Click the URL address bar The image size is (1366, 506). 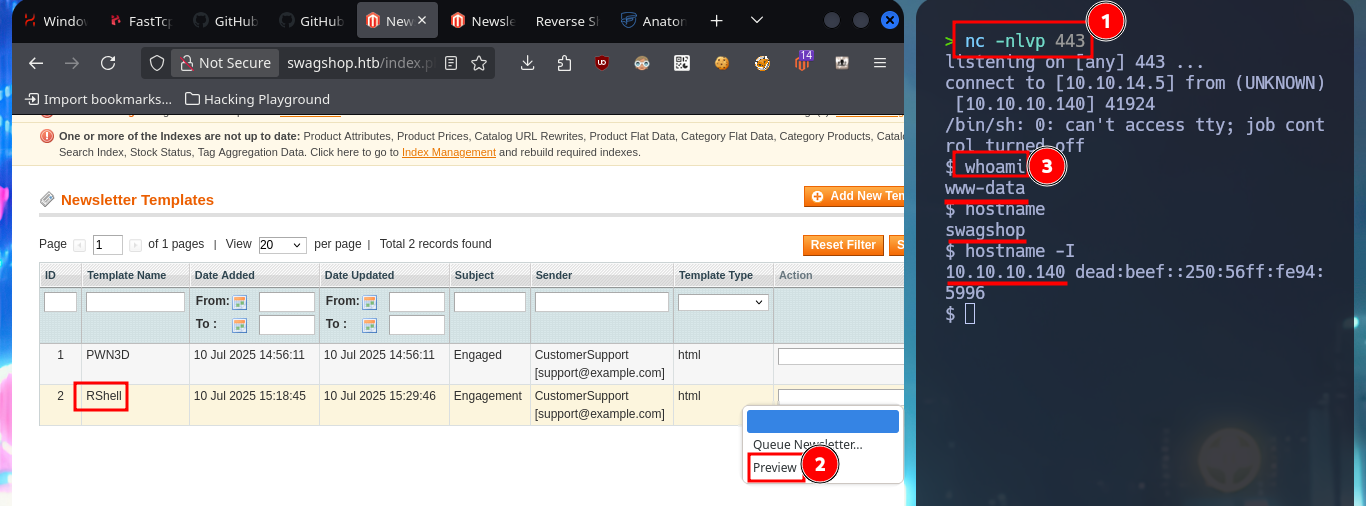coord(359,63)
